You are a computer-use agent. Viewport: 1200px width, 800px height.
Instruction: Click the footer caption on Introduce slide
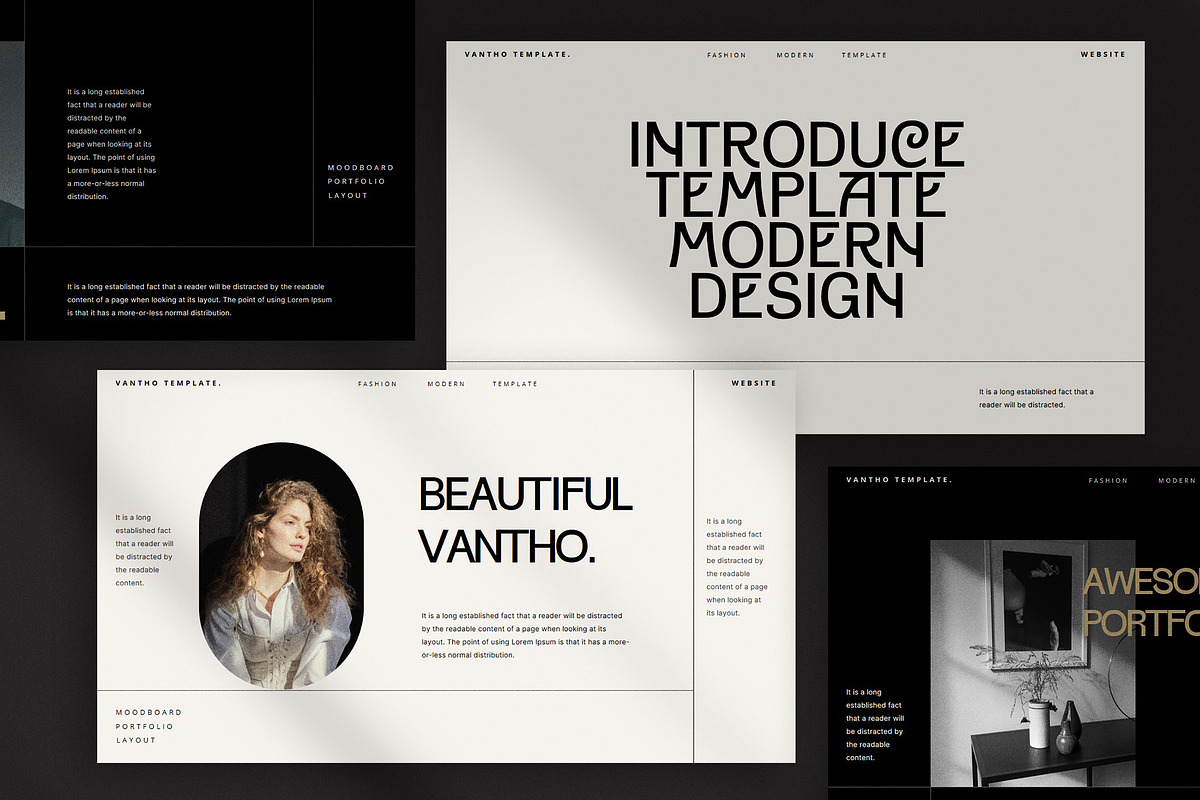[1036, 398]
